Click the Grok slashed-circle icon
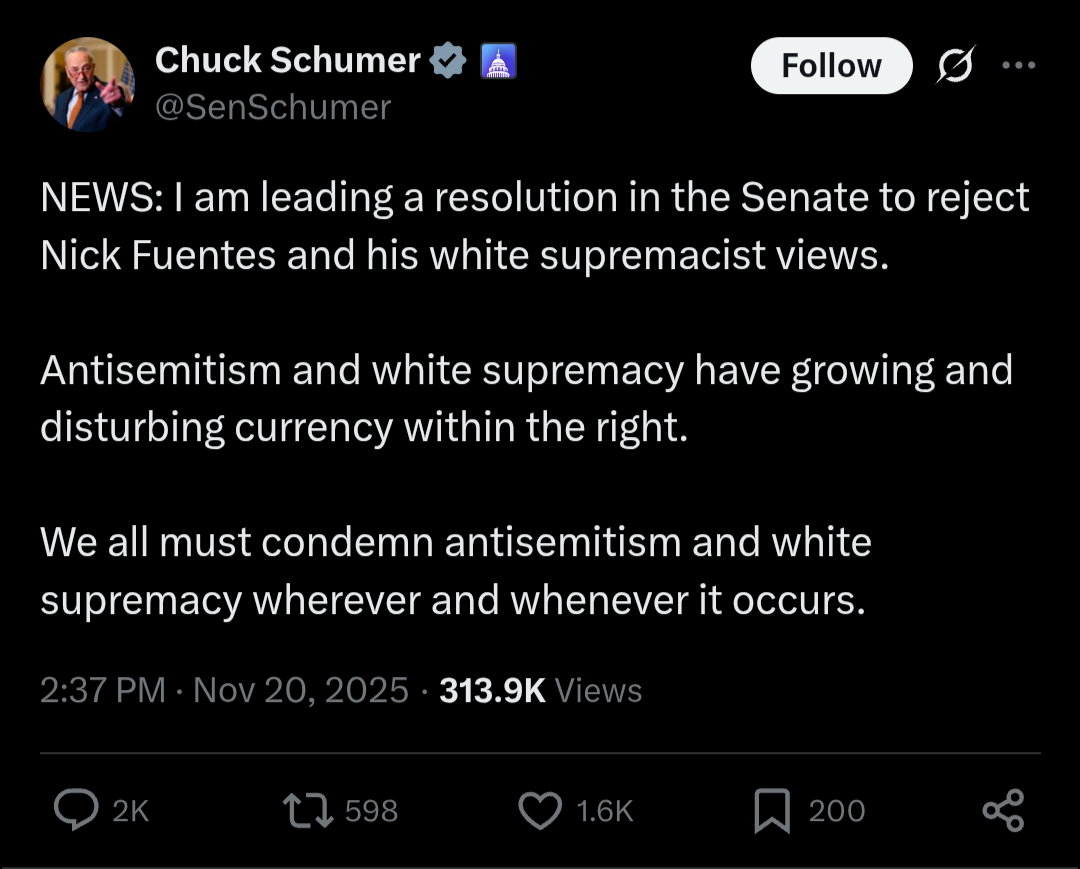Viewport: 1080px width, 869px height. (x=956, y=66)
